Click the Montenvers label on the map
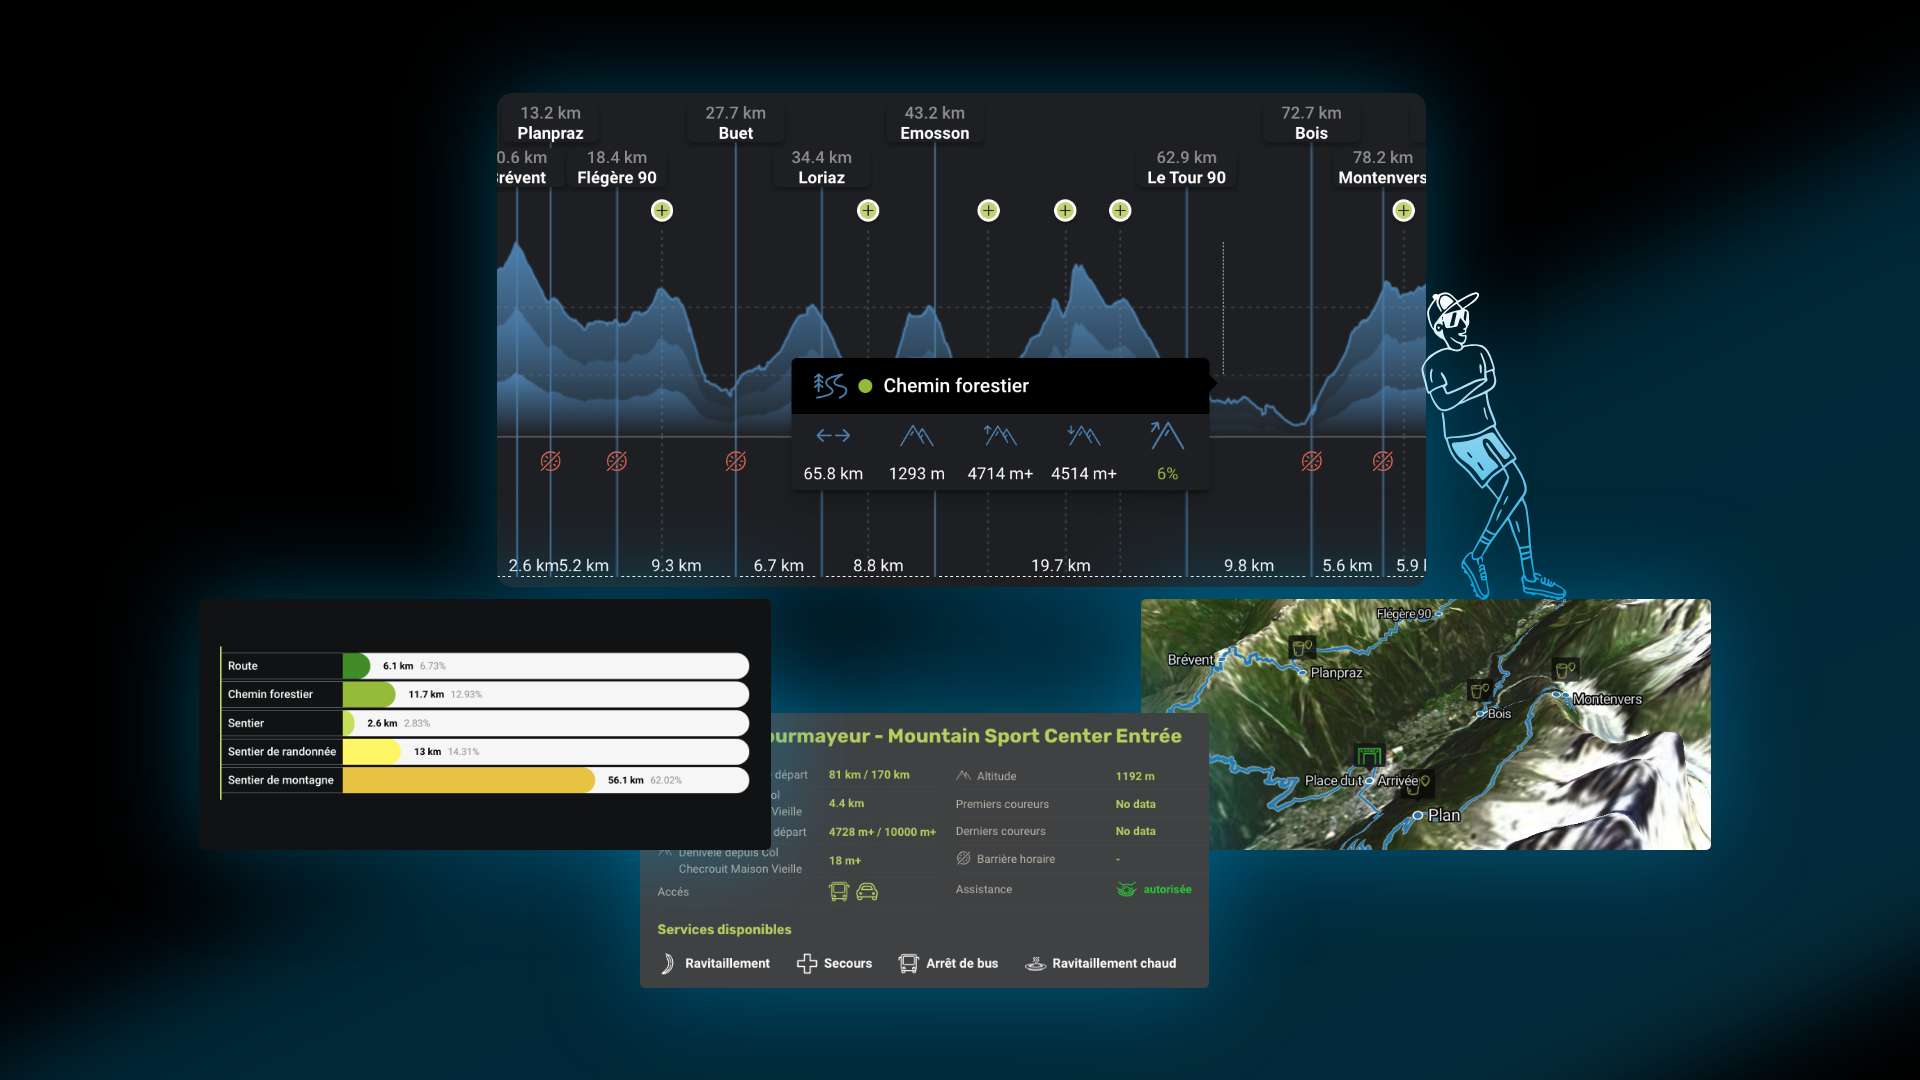 [1607, 700]
